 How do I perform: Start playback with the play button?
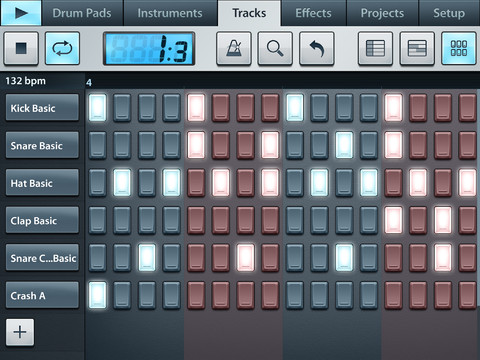pyautogui.click(x=21, y=13)
